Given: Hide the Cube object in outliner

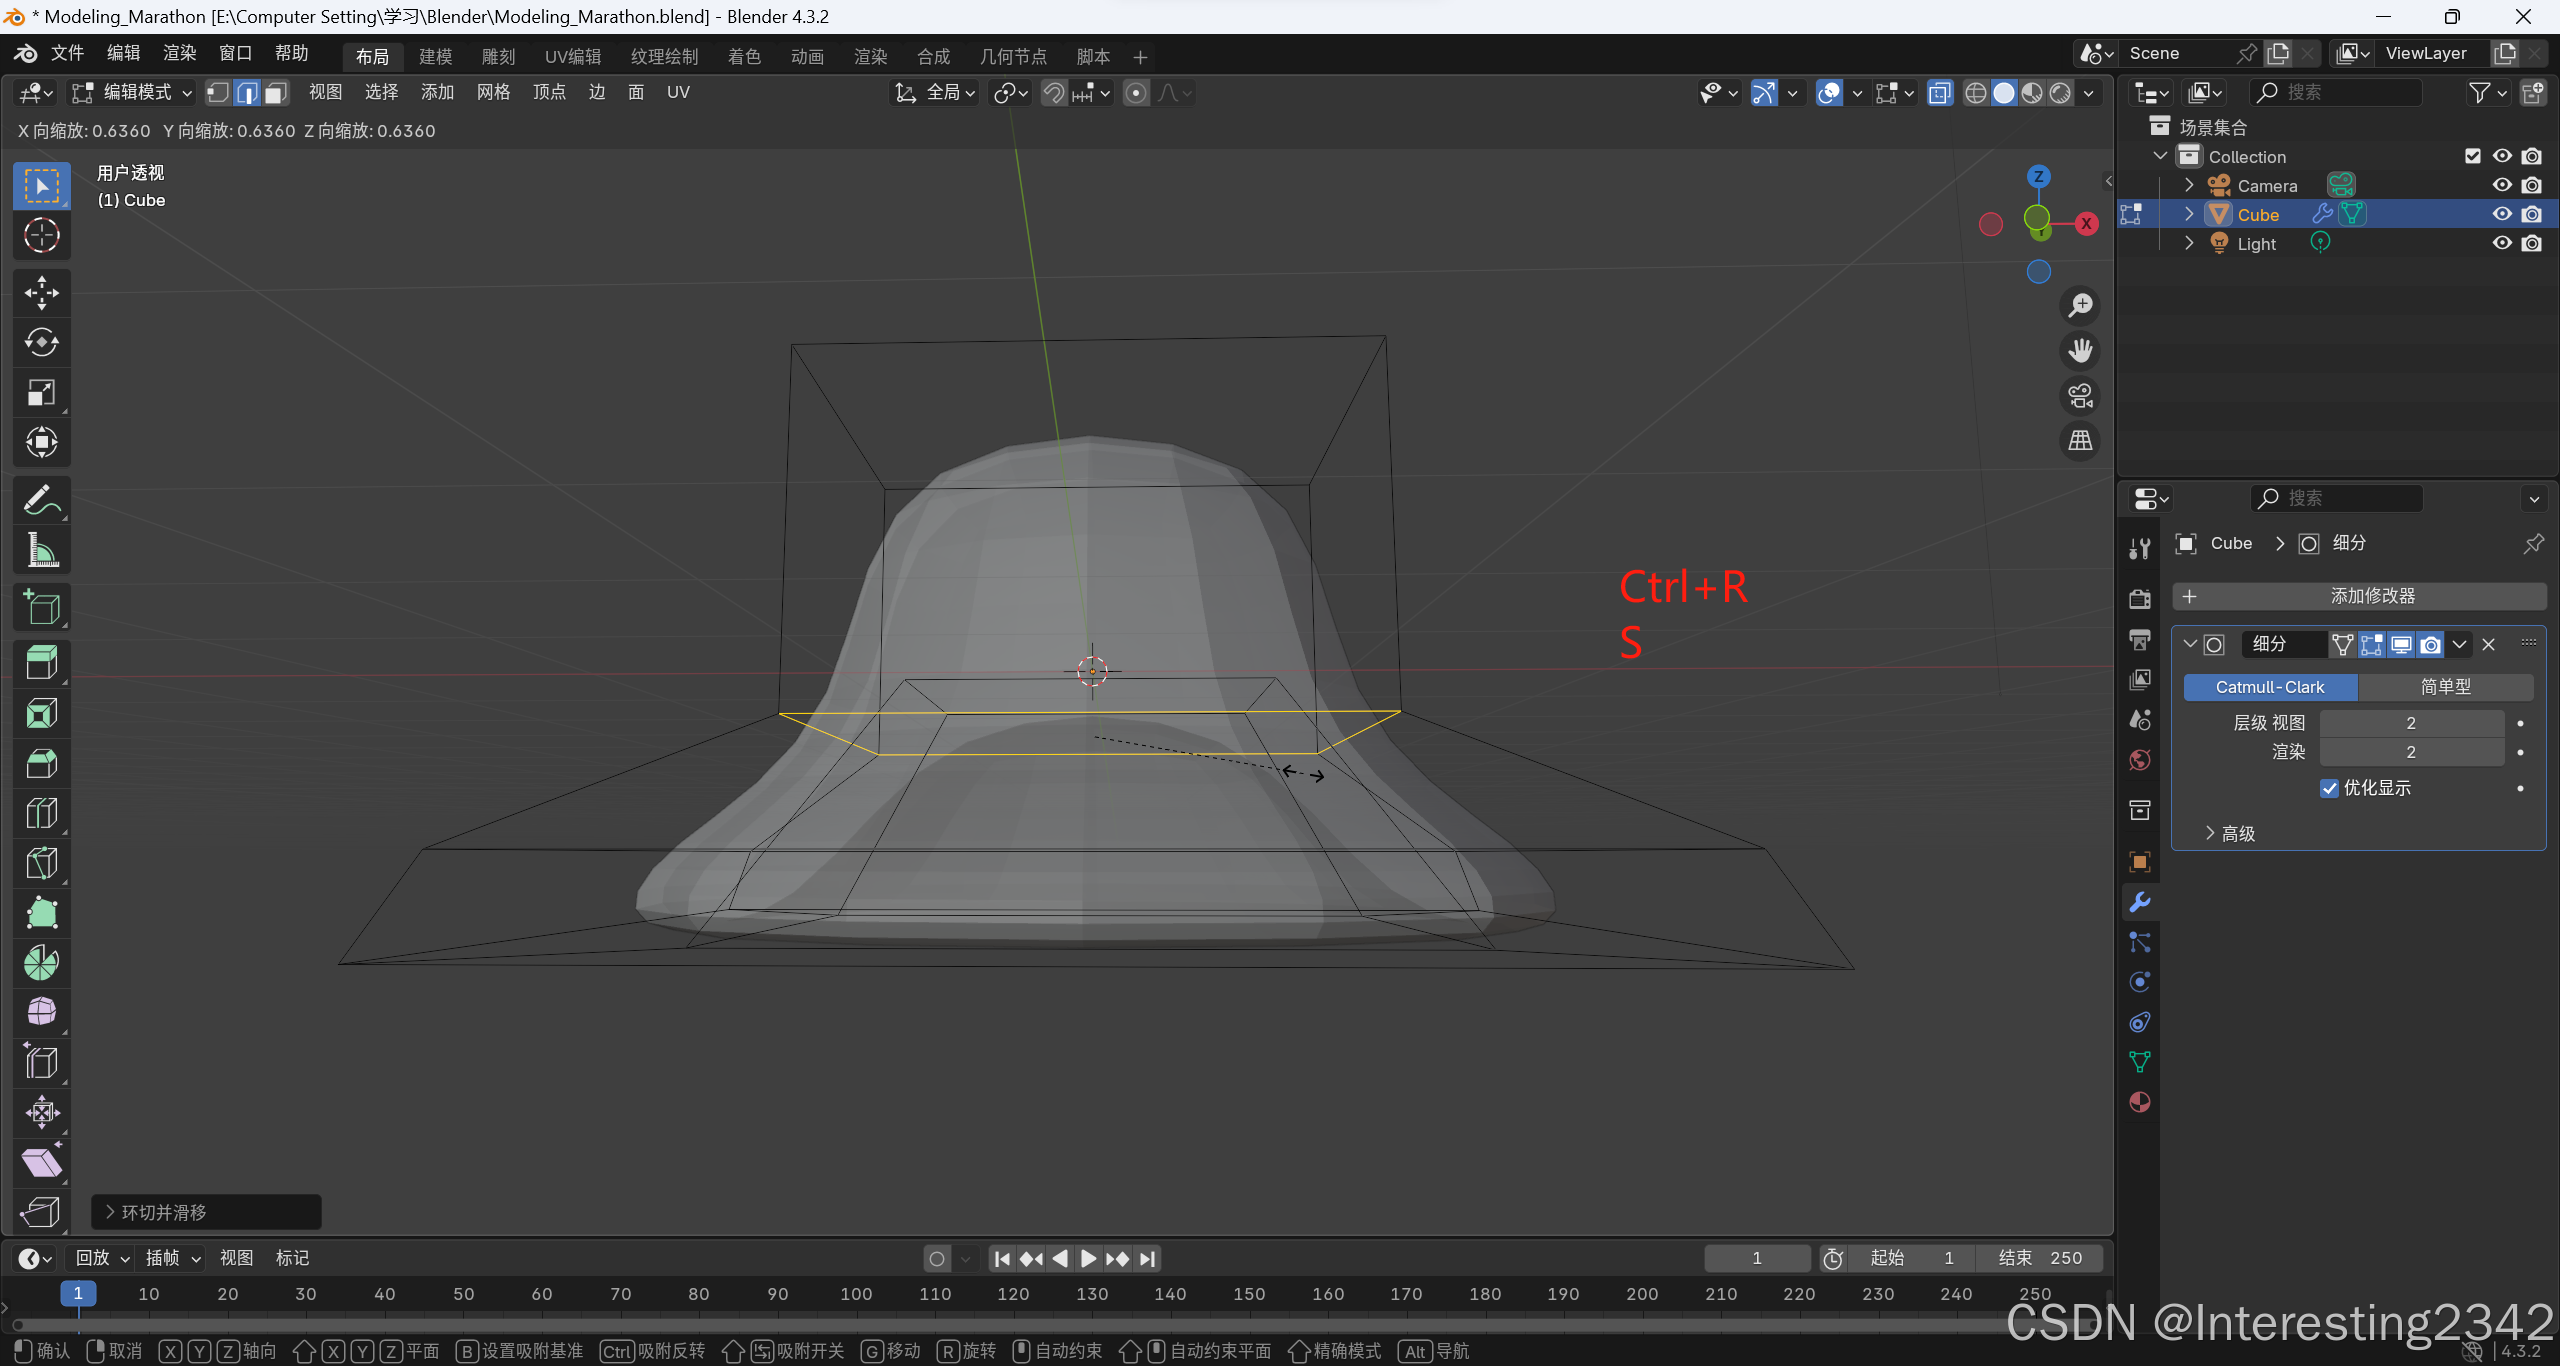Looking at the screenshot, I should [2502, 214].
